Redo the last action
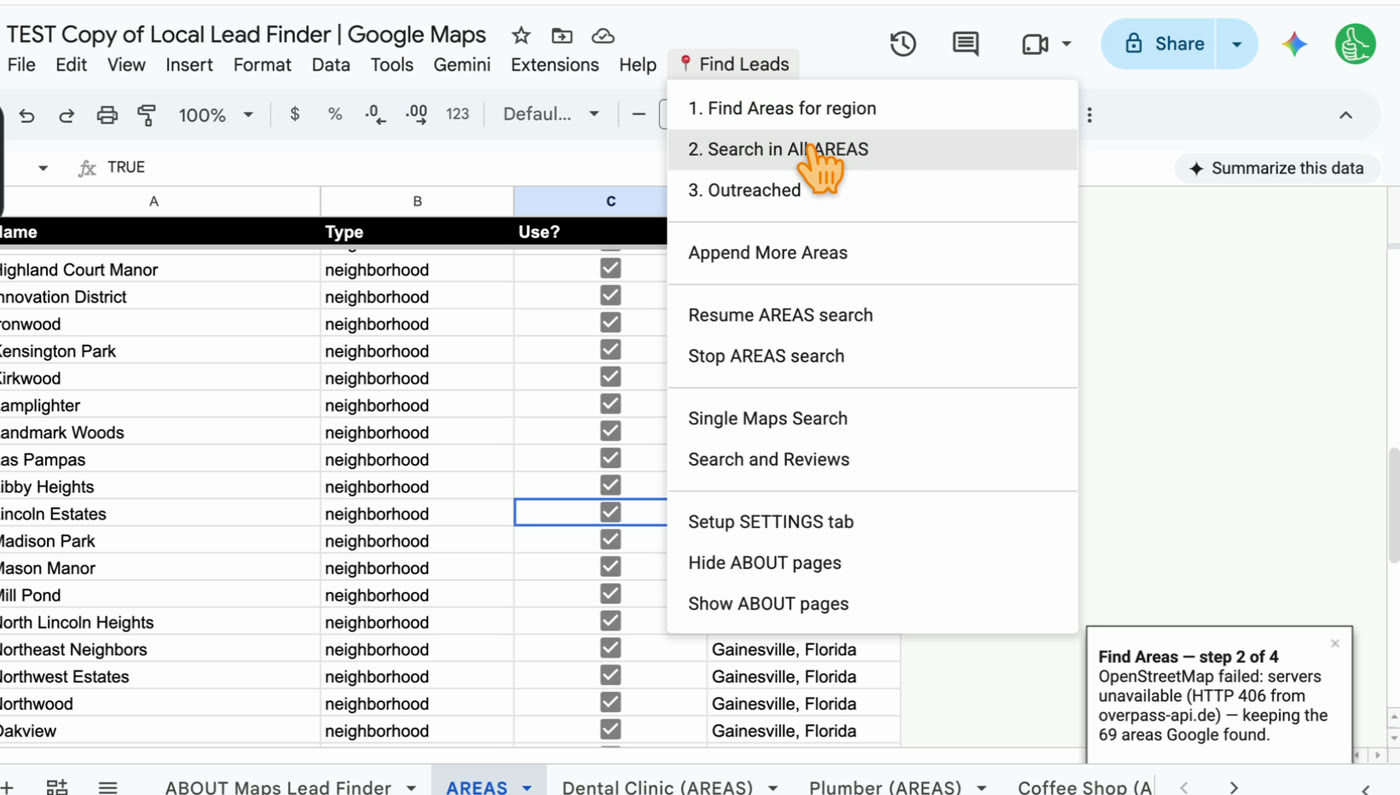 click(66, 115)
